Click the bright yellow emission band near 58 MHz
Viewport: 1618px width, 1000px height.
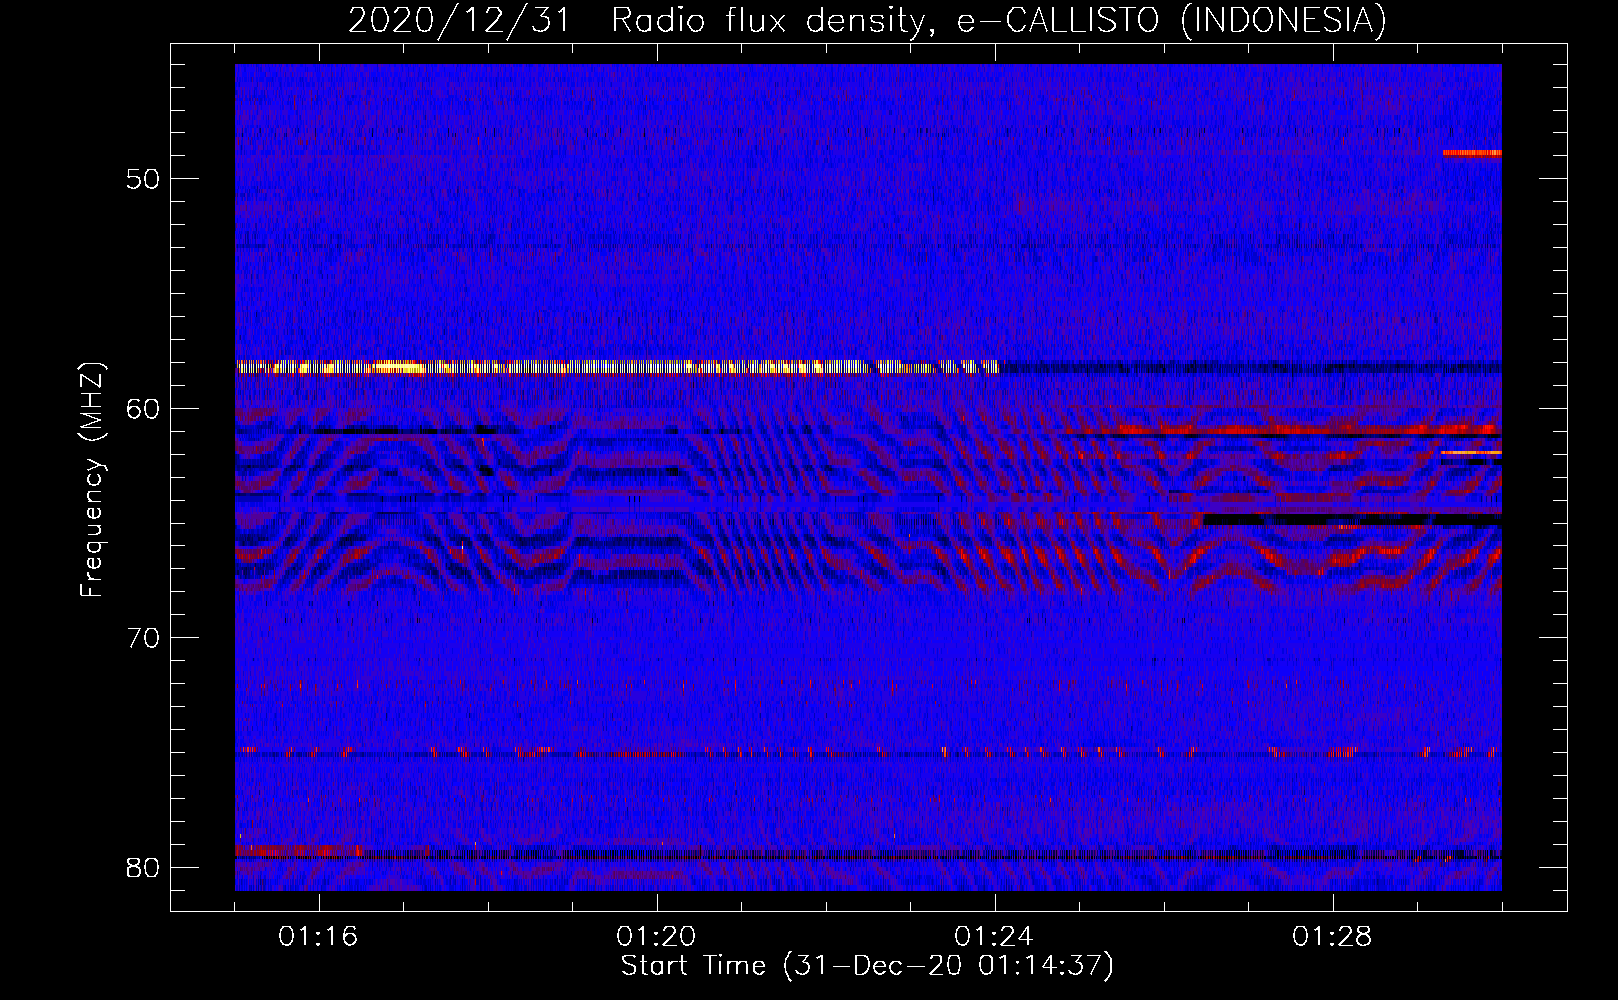[x=617, y=367]
